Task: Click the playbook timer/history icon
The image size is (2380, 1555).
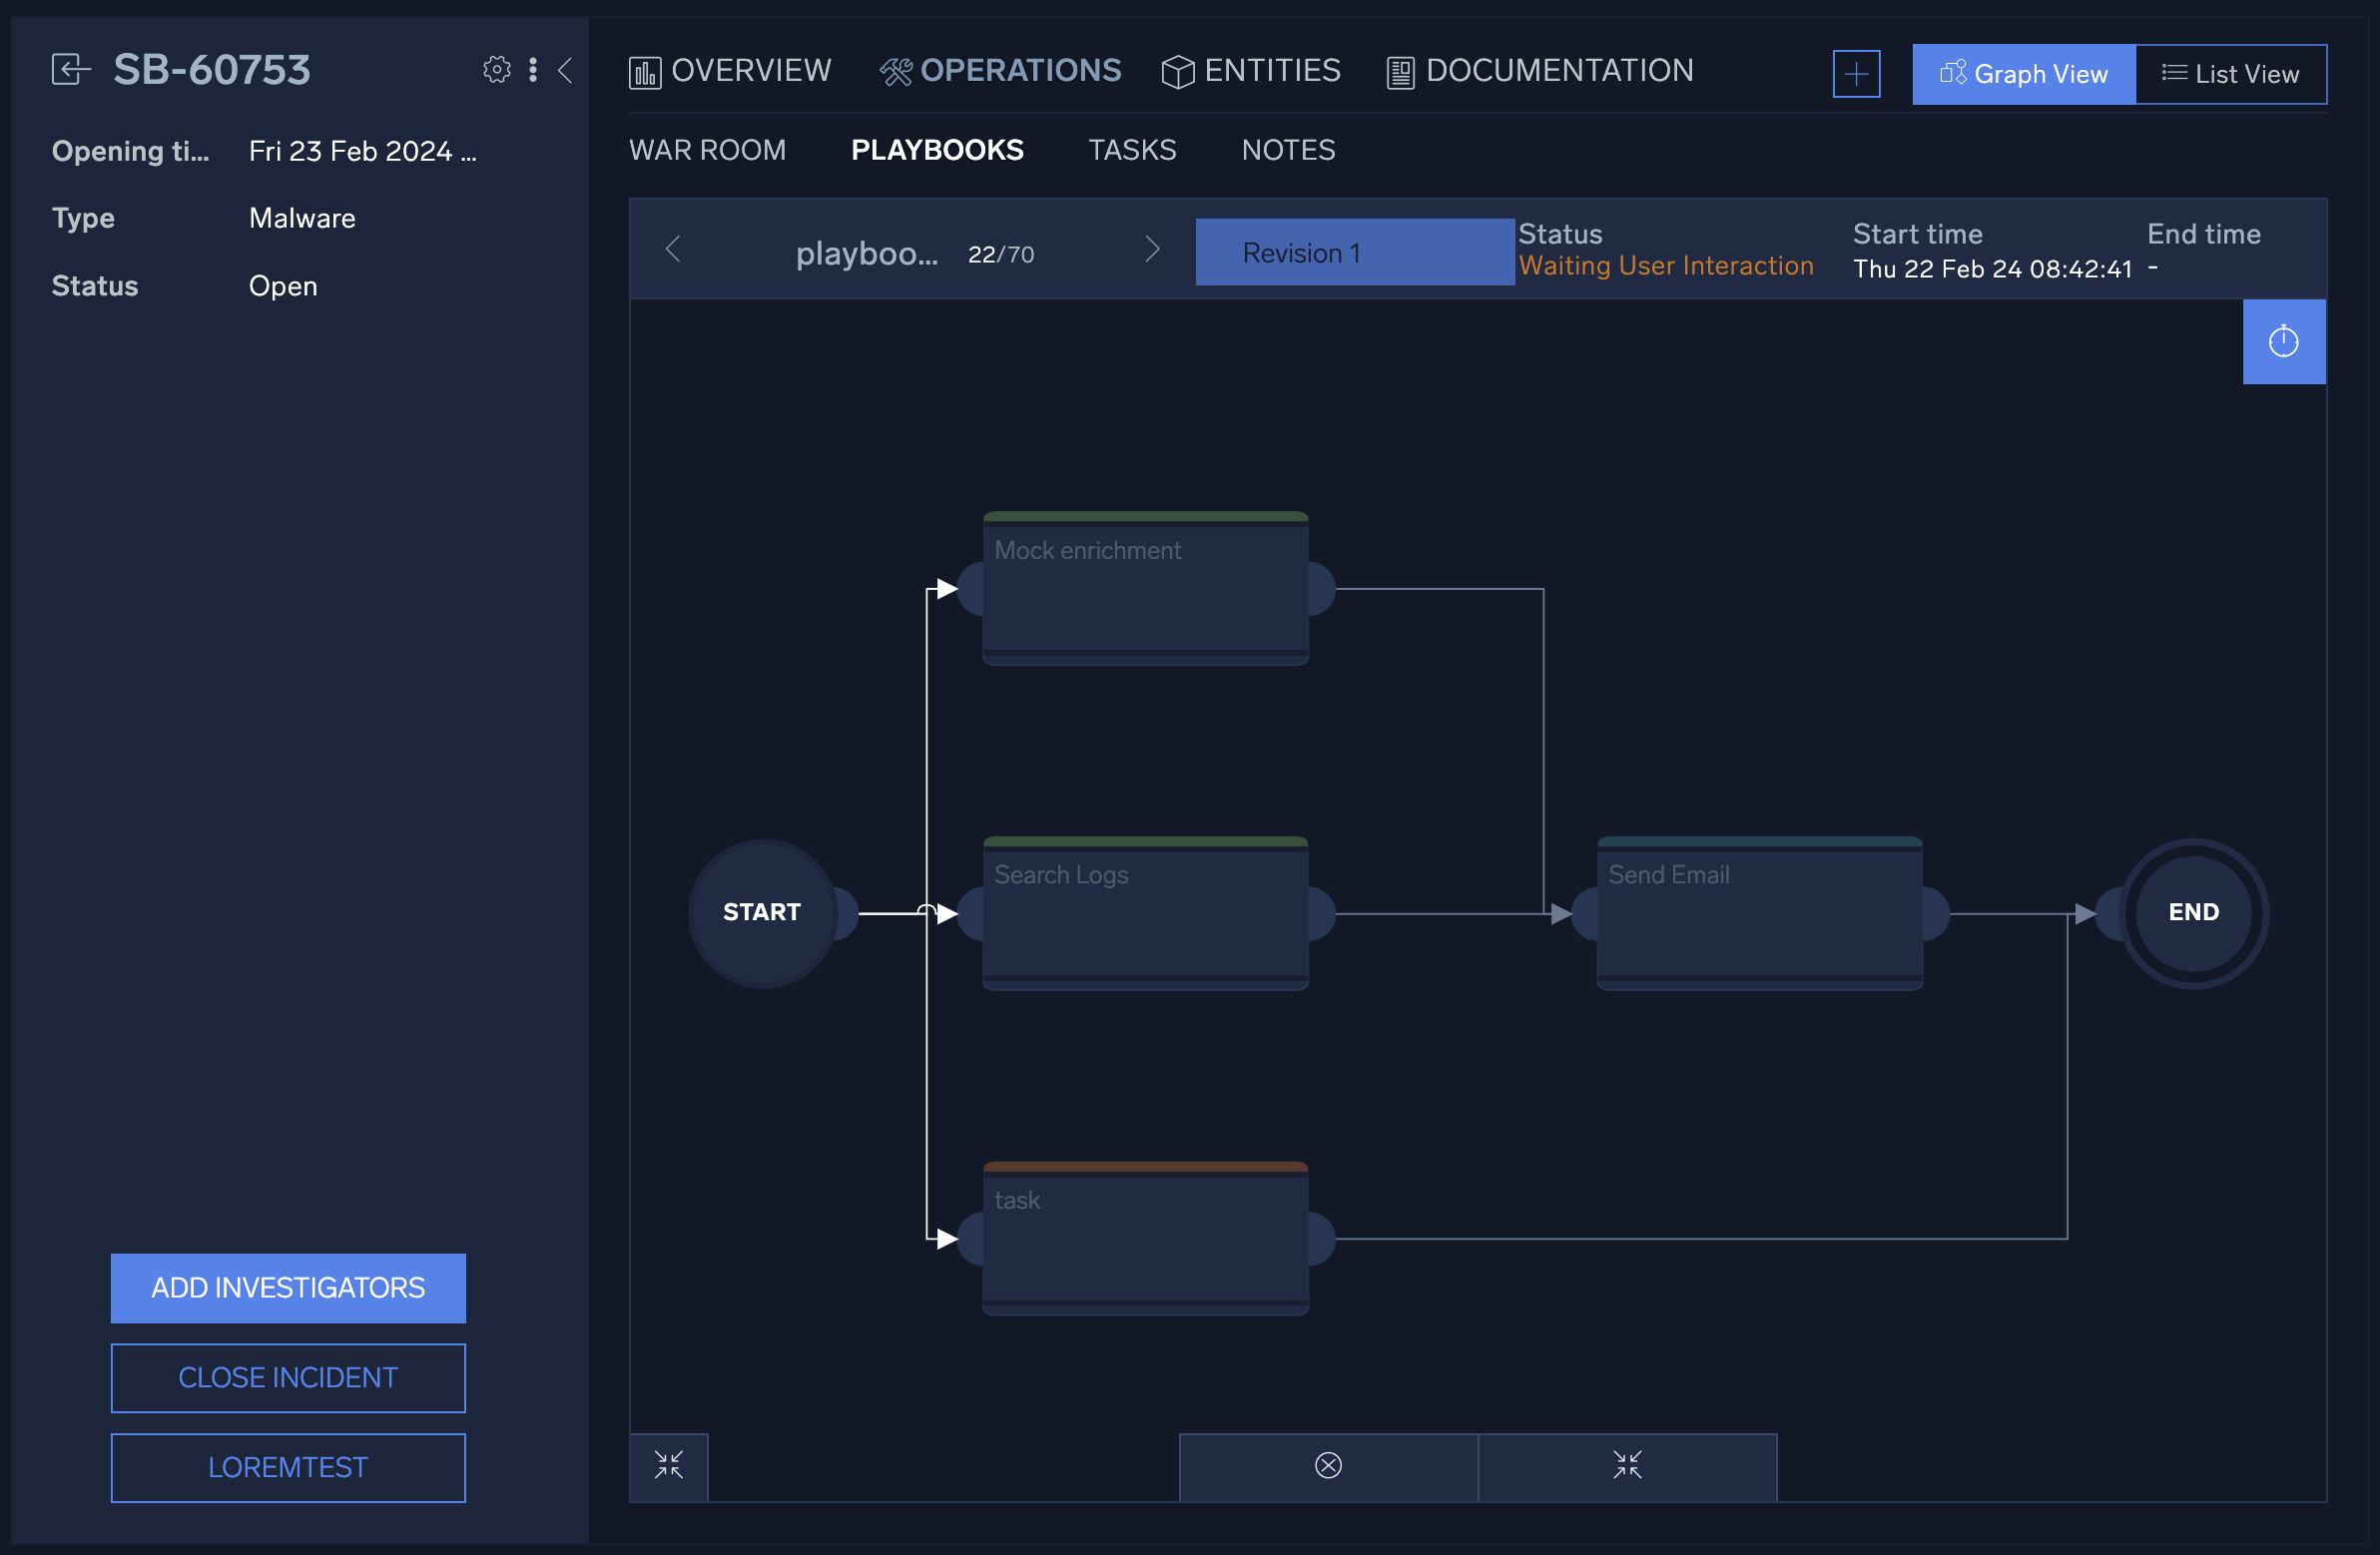Action: pyautogui.click(x=2284, y=340)
